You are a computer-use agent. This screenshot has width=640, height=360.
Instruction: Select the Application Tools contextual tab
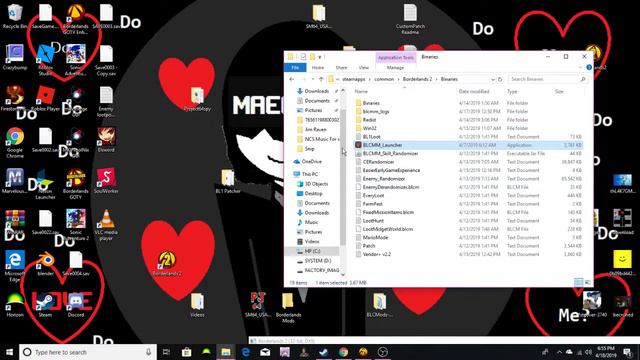point(396,58)
